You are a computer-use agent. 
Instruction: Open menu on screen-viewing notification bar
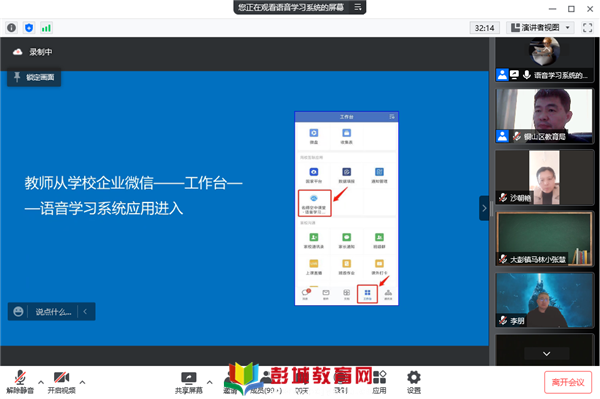pyautogui.click(x=357, y=7)
